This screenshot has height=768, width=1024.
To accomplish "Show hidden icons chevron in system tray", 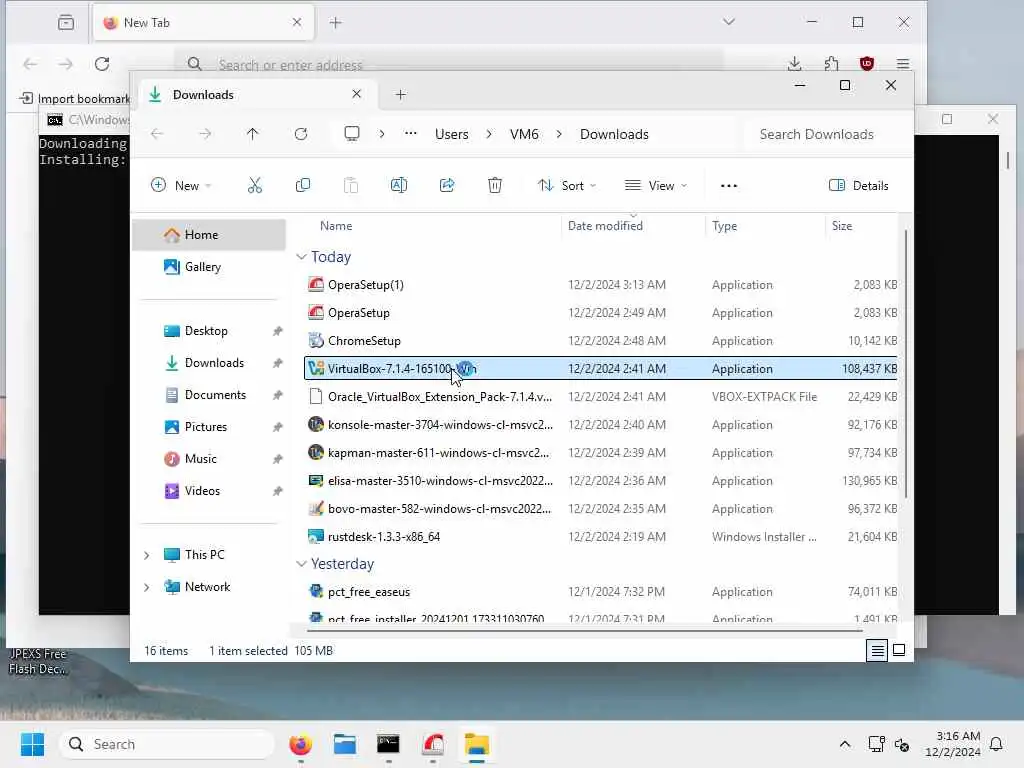I will pos(844,744).
